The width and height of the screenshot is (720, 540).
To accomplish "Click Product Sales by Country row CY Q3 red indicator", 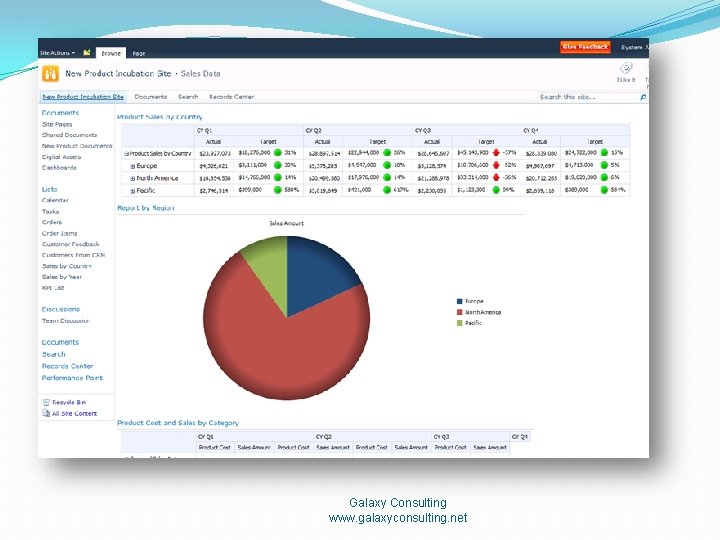I will tap(496, 152).
